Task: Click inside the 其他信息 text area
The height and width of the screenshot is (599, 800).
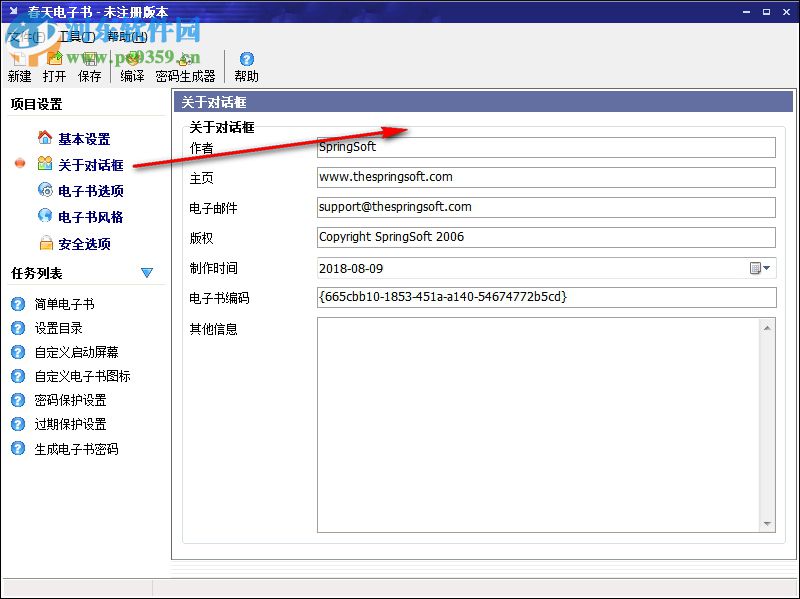Action: 538,425
